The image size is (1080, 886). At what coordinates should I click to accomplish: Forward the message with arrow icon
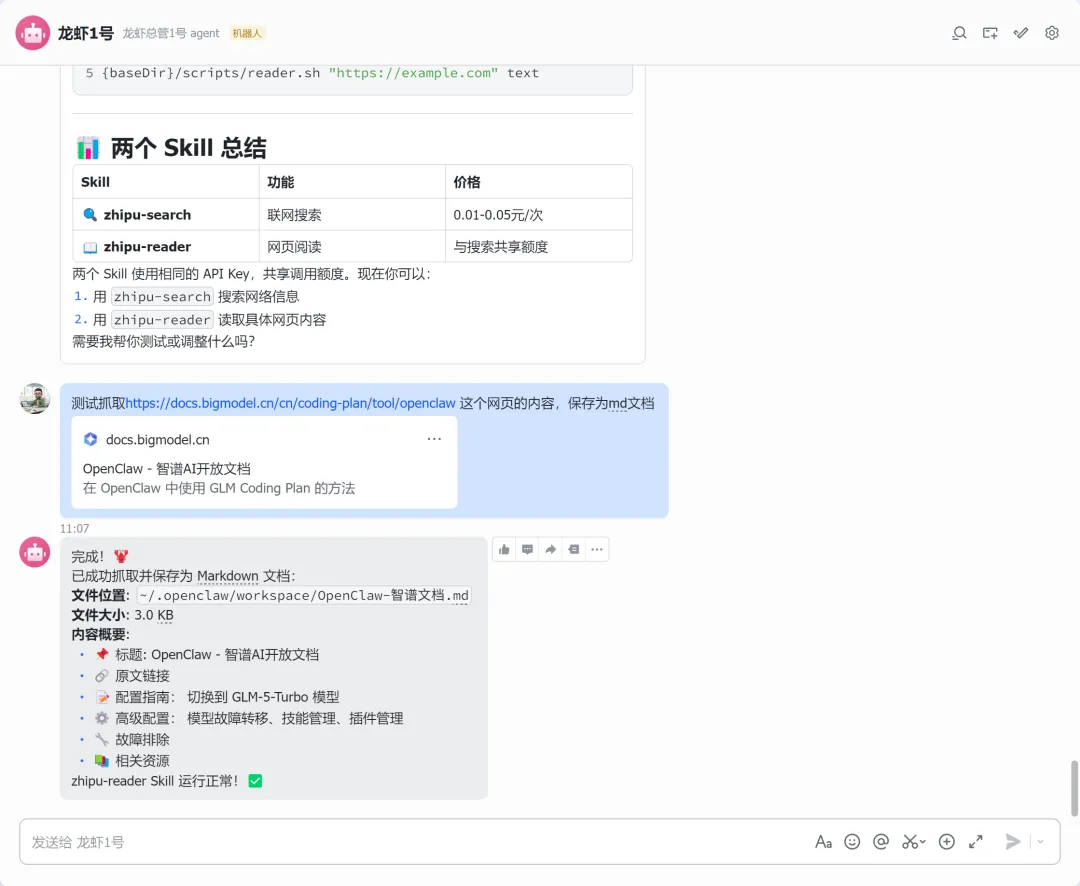pyautogui.click(x=550, y=549)
